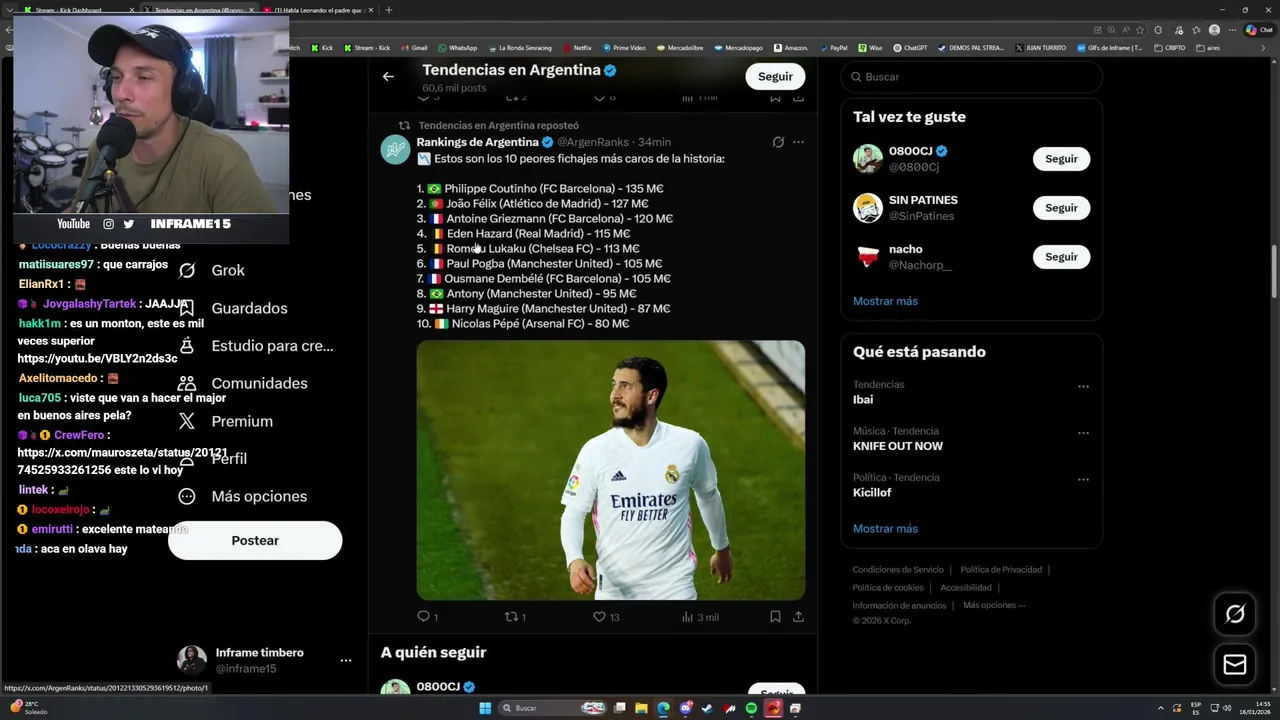
Task: Open the Prime Video bookmark
Action: point(624,48)
